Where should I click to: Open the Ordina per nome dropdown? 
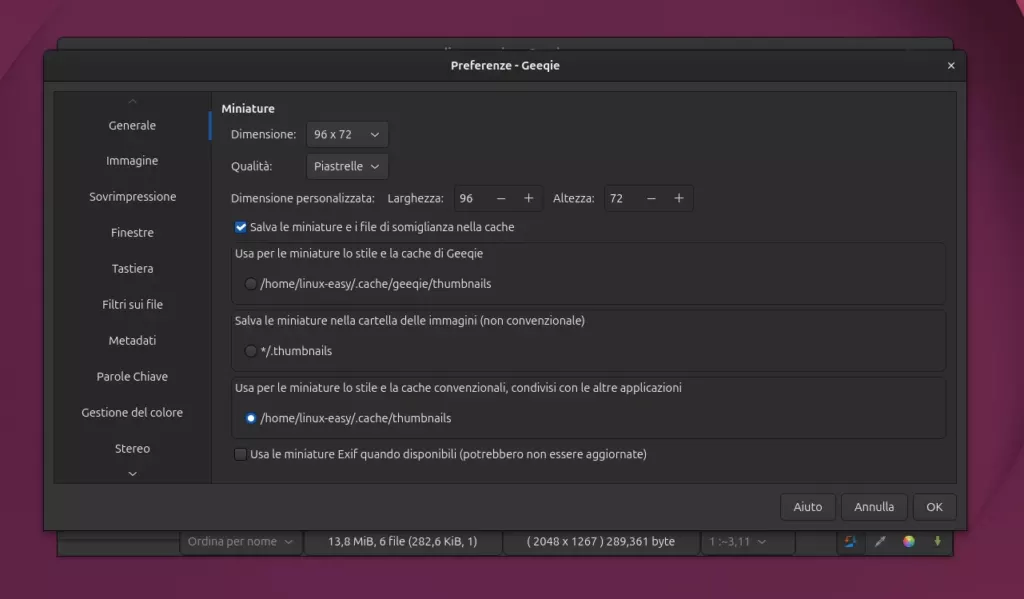(x=240, y=542)
